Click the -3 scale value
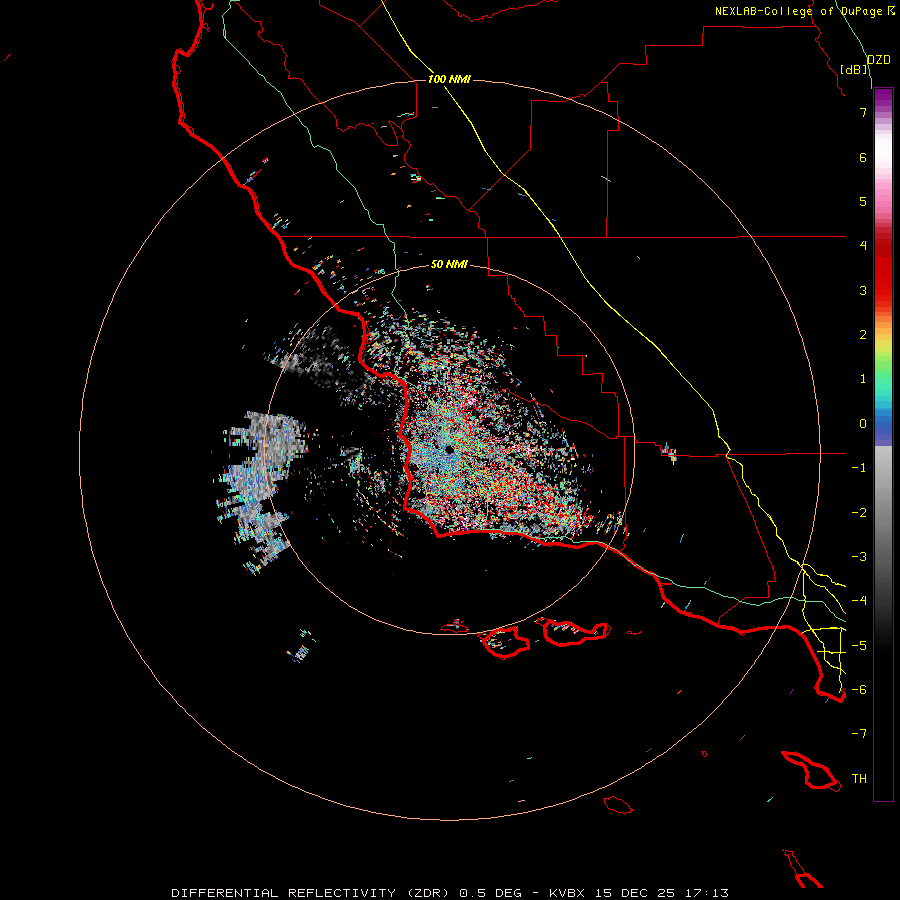Screen dimensions: 900x900 pyautogui.click(x=859, y=557)
